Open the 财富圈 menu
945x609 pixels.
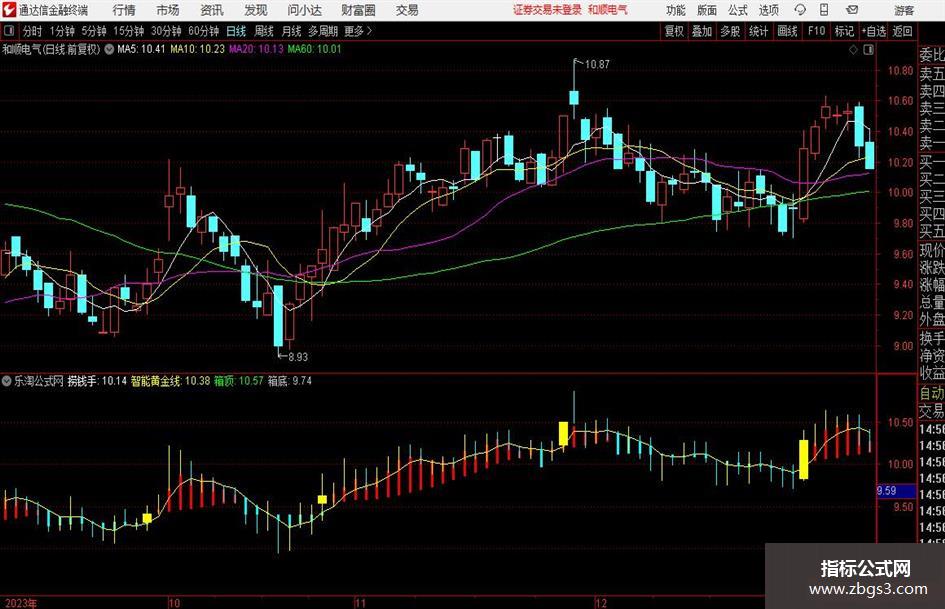coord(358,10)
